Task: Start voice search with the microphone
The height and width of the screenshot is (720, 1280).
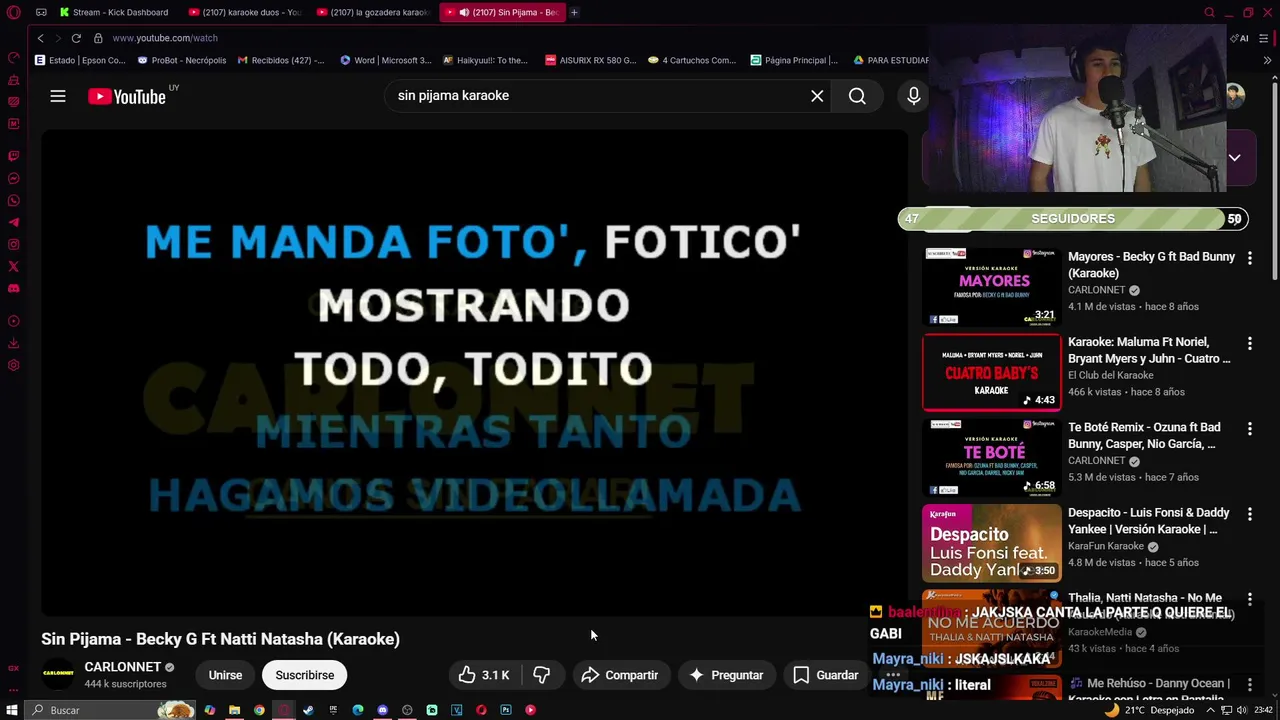Action: tap(913, 96)
